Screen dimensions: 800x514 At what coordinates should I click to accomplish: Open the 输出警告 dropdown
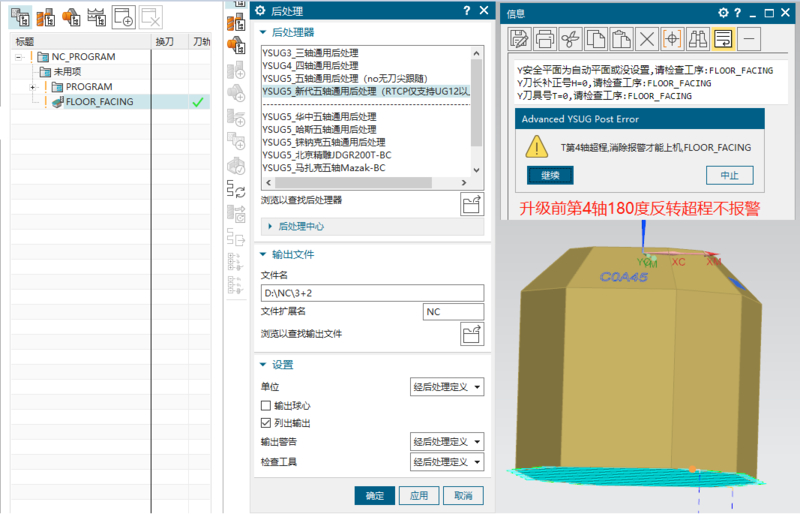(447, 442)
